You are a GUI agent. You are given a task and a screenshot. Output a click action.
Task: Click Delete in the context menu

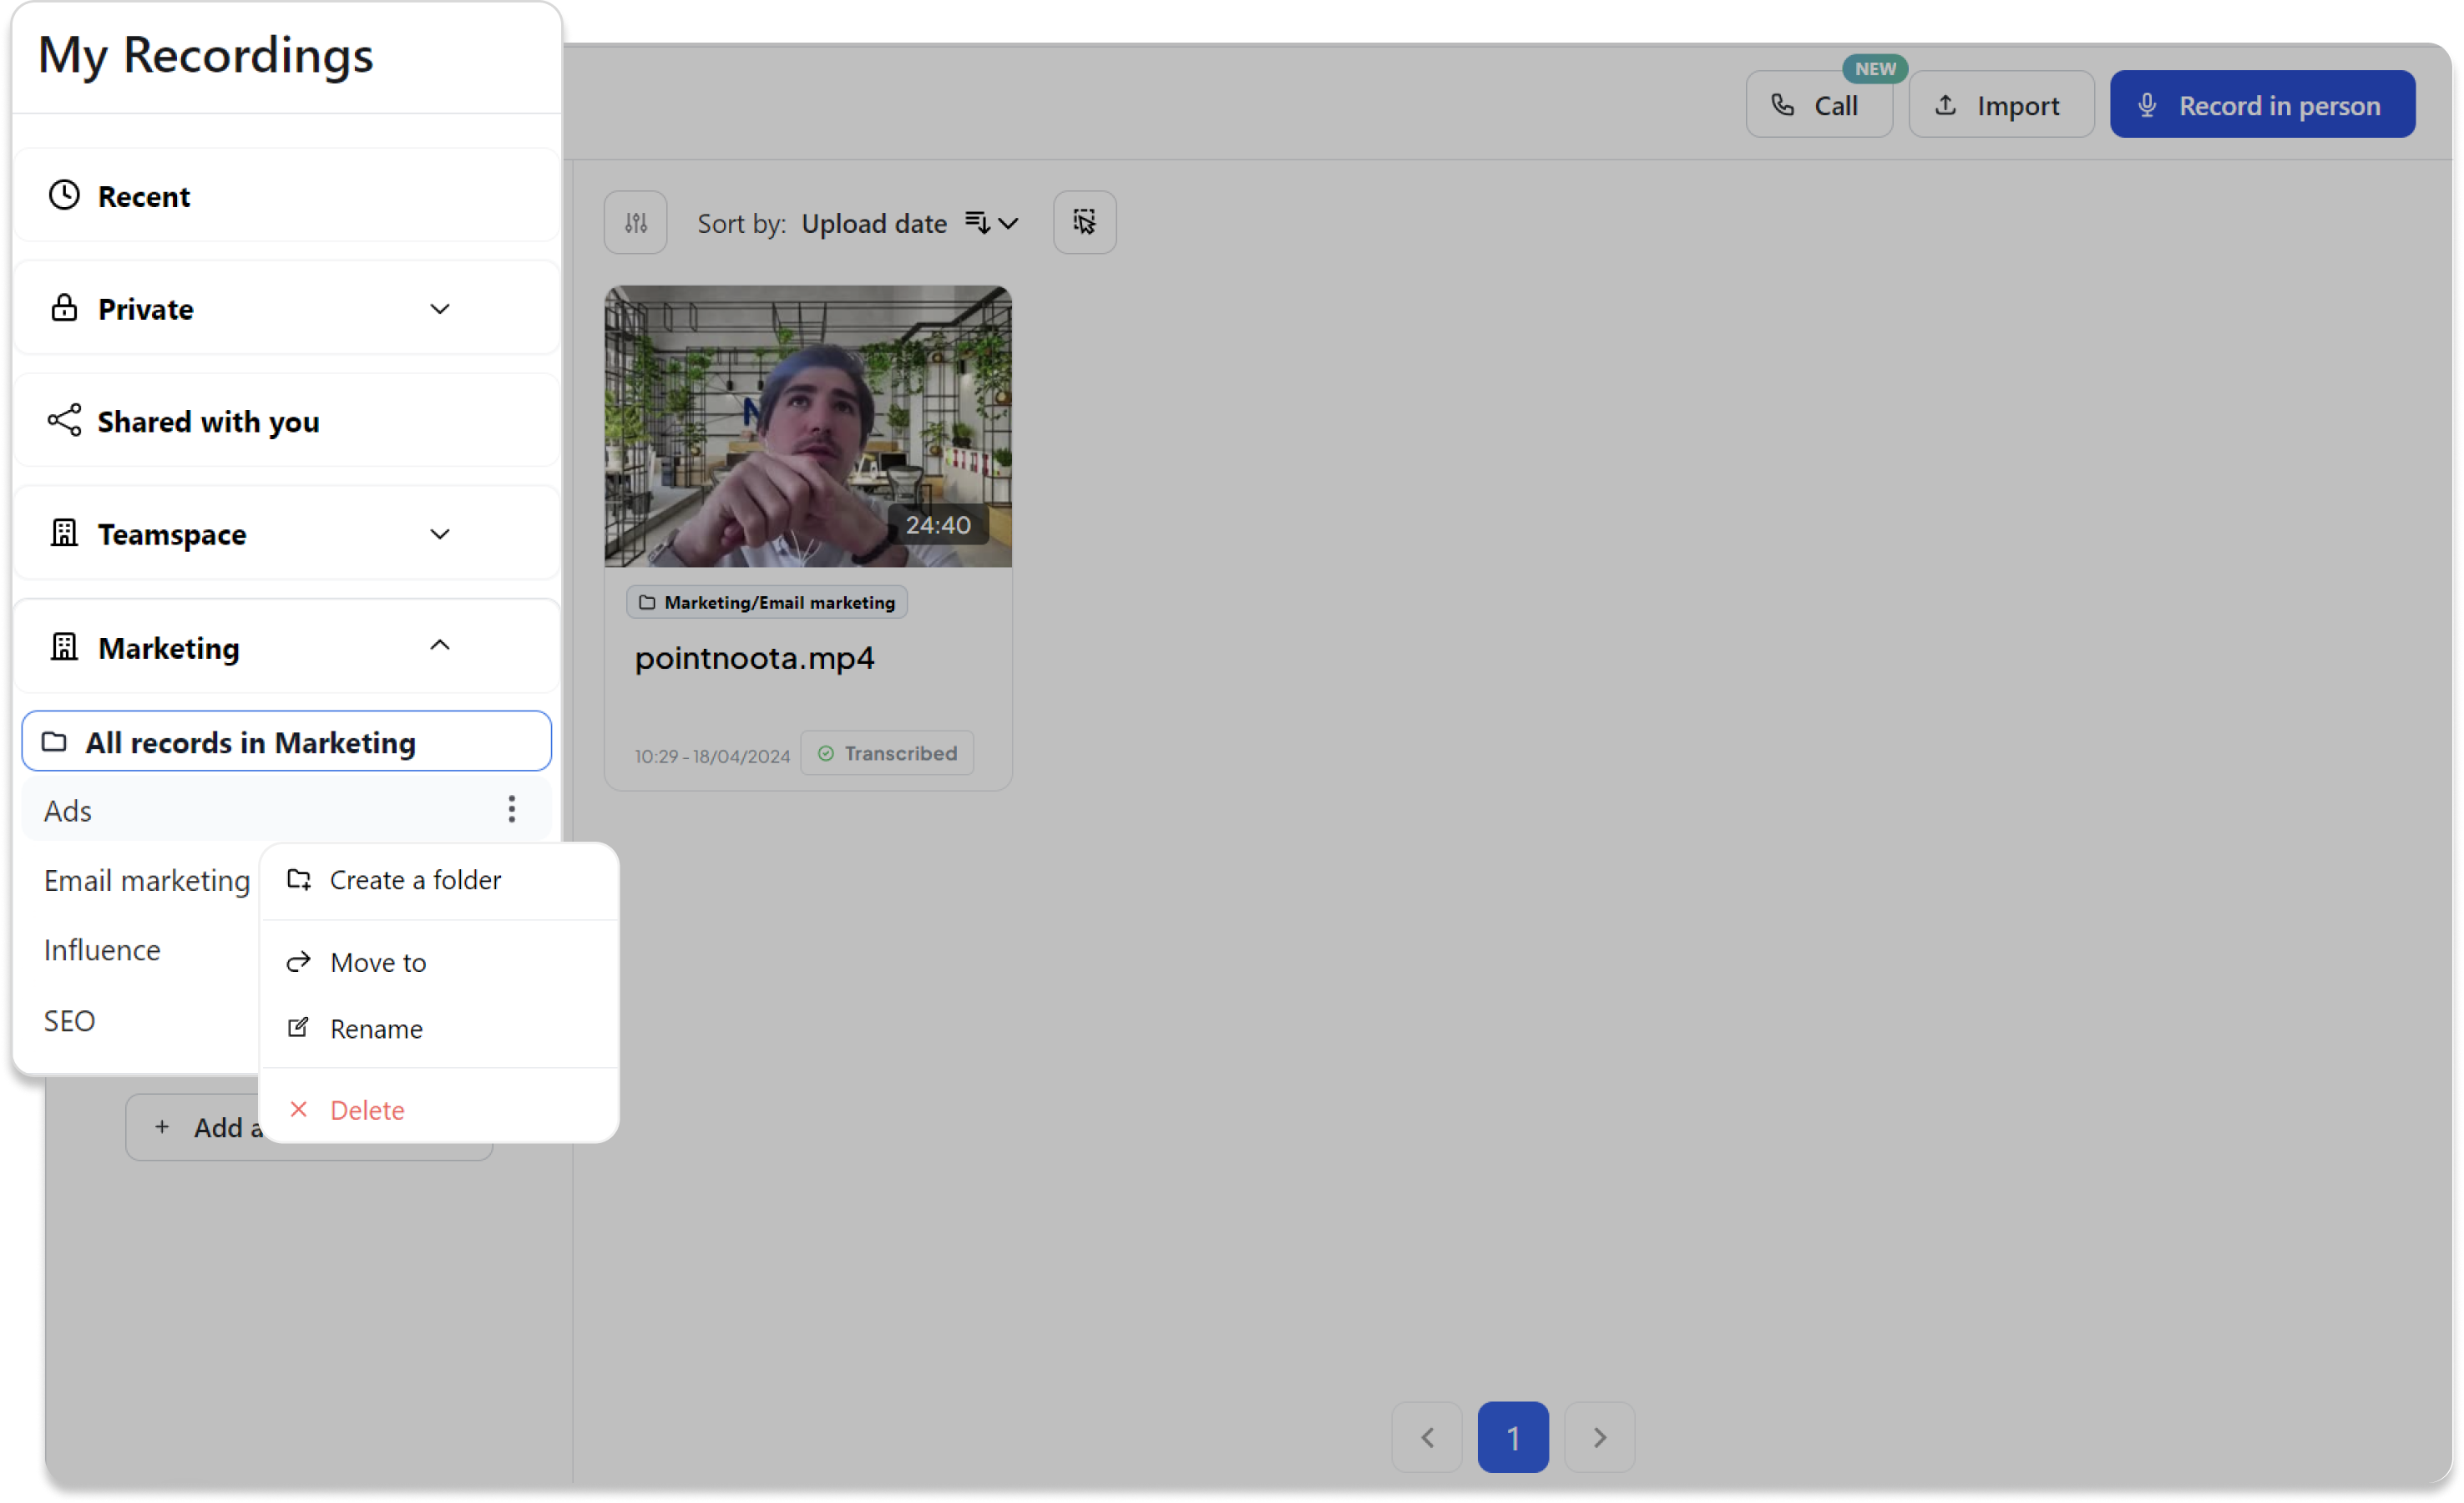(366, 1110)
